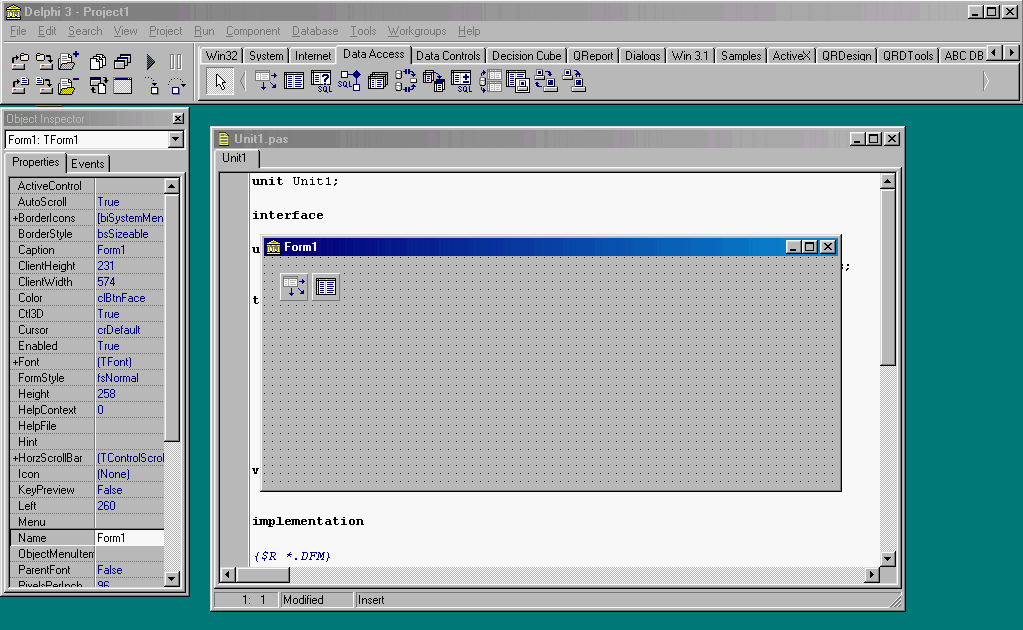1023x630 pixels.
Task: Switch to the Samples palette tab
Action: pyautogui.click(x=741, y=56)
